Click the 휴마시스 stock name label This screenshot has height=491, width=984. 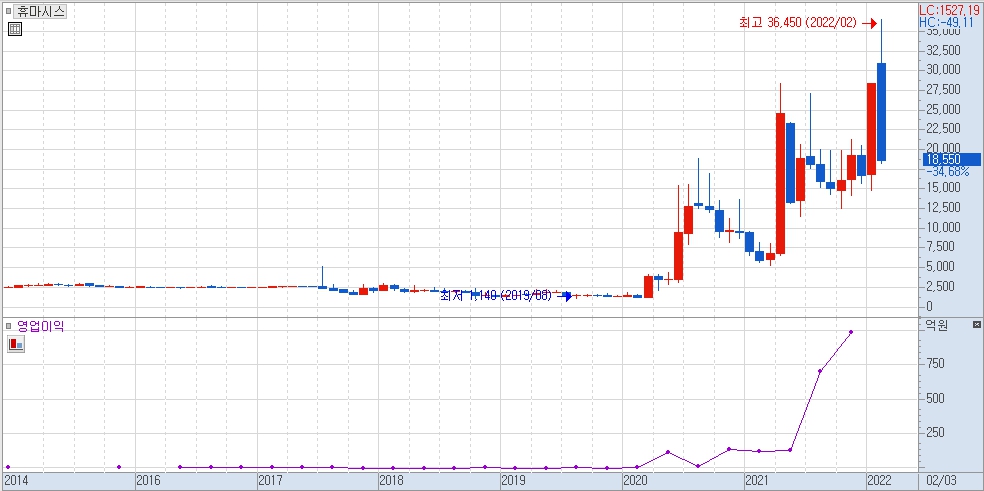(40, 11)
